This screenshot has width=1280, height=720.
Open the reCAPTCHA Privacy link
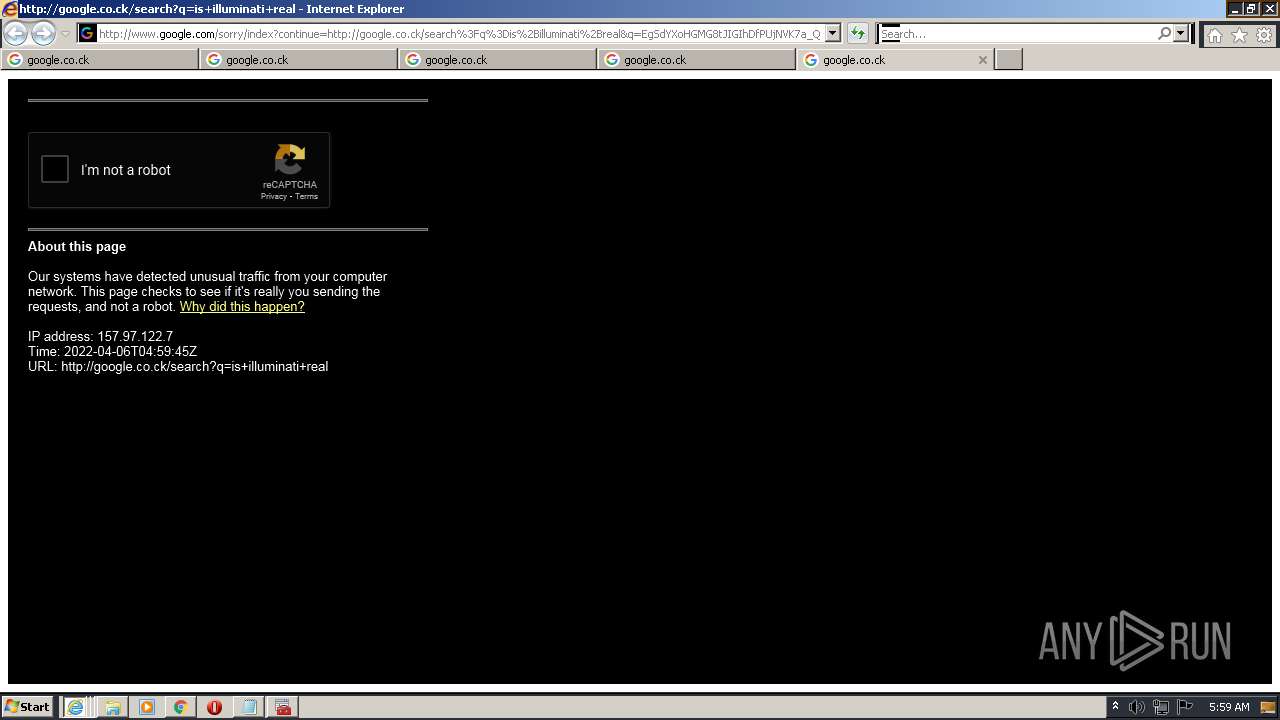pyautogui.click(x=273, y=197)
